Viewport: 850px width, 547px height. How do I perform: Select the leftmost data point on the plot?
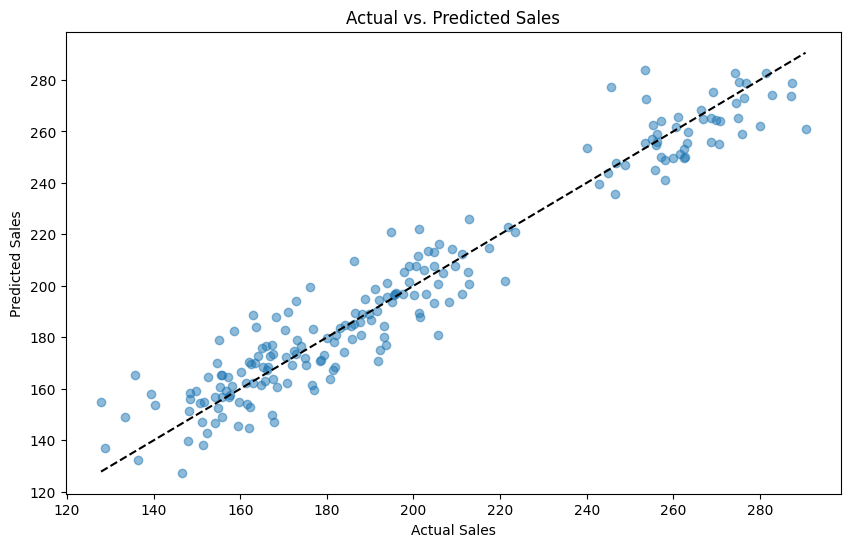pos(101,402)
